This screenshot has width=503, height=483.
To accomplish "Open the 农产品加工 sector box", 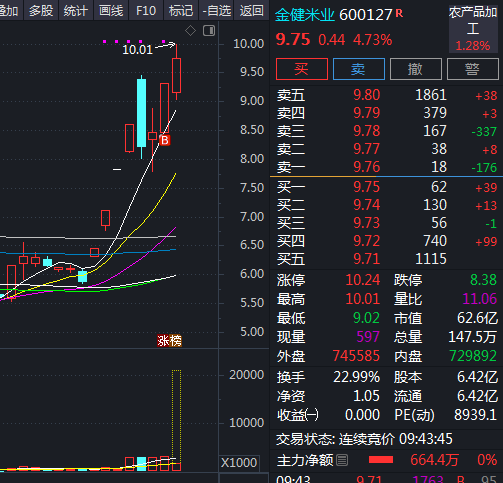I will point(473,29).
